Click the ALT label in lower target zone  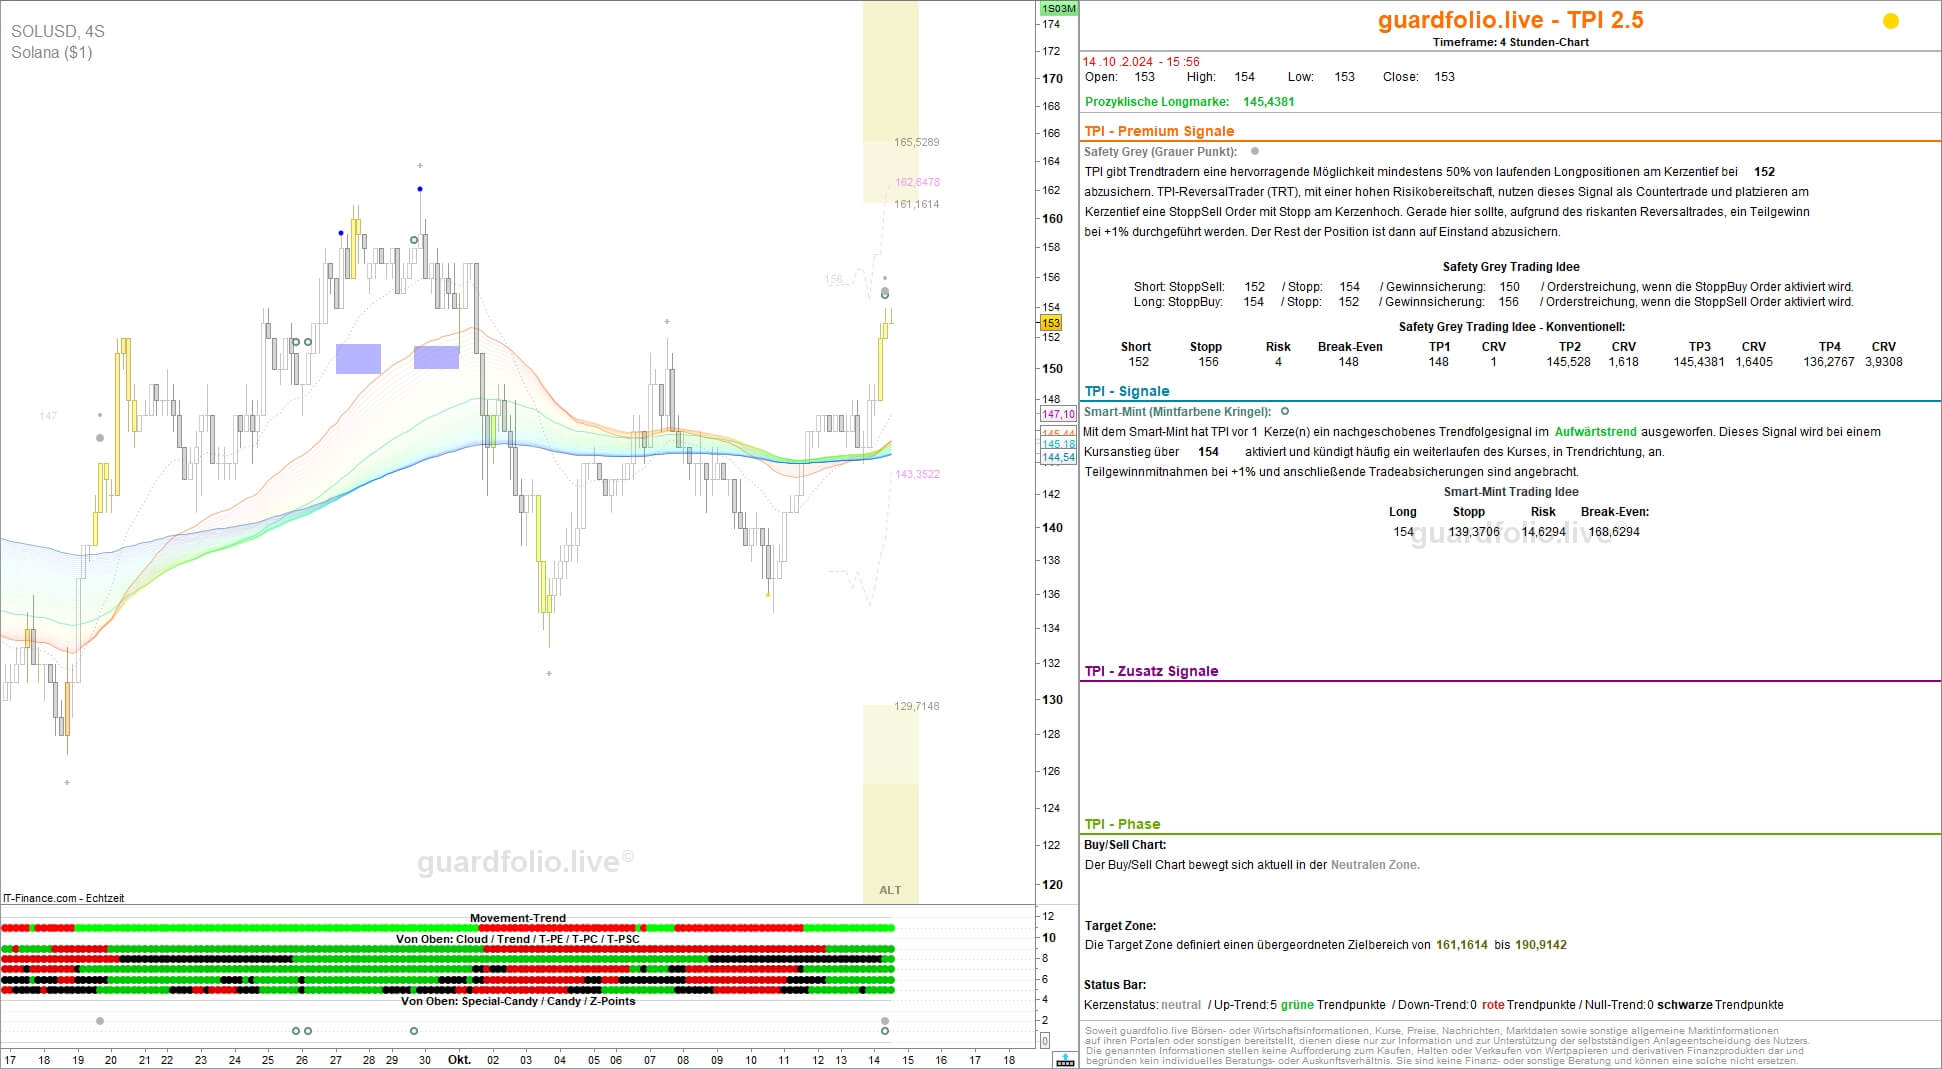(890, 890)
